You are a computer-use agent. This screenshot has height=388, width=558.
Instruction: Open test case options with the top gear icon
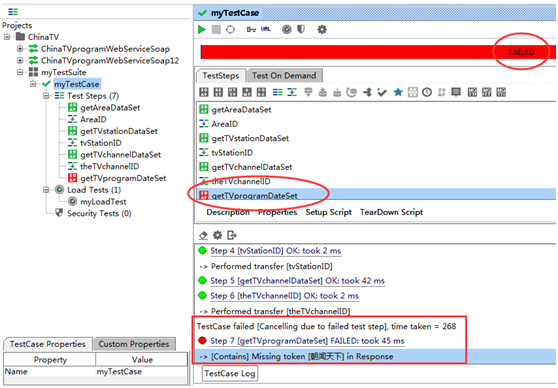(x=322, y=30)
